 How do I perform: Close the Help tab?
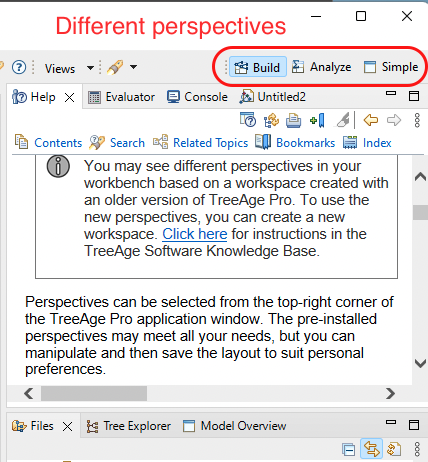click(69, 98)
